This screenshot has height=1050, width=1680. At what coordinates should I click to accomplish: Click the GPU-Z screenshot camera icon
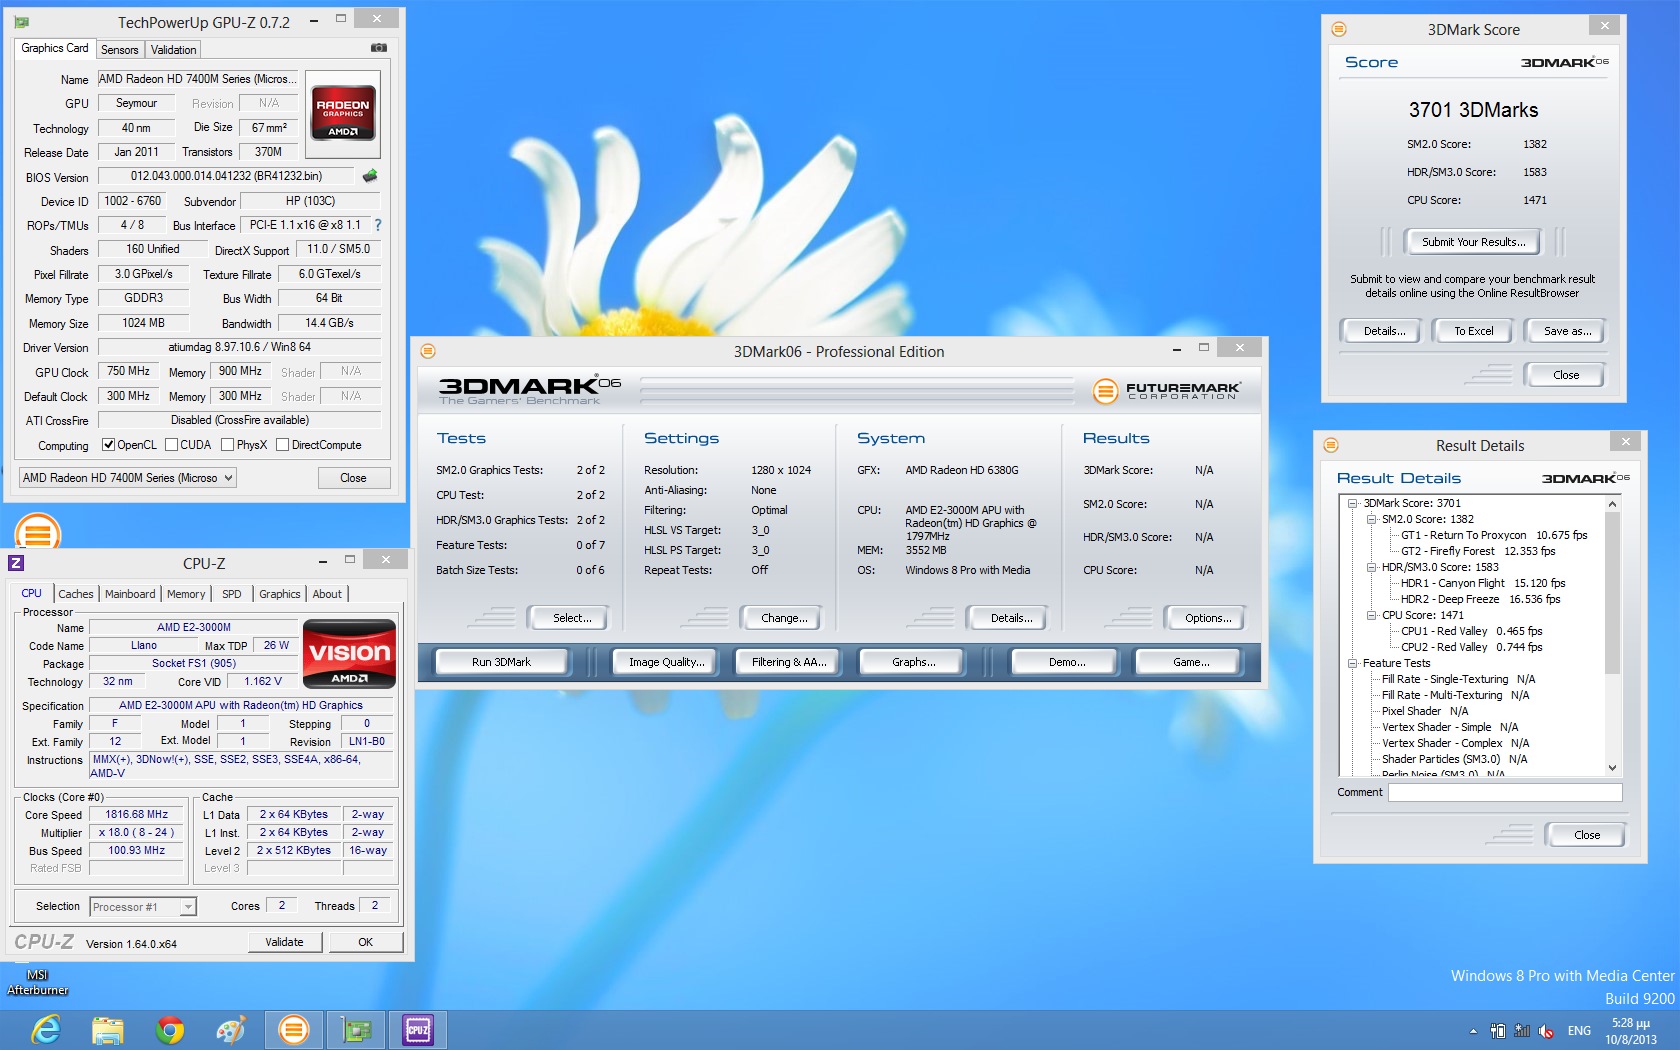coord(379,48)
